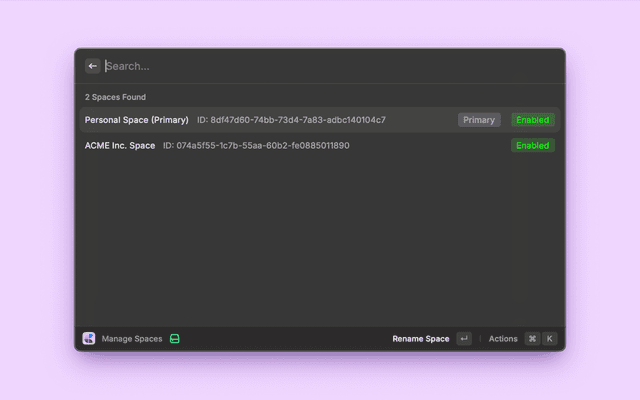Click the Enabled badge on Personal Space
Screen dimensions: 640x400
[x=532, y=120]
